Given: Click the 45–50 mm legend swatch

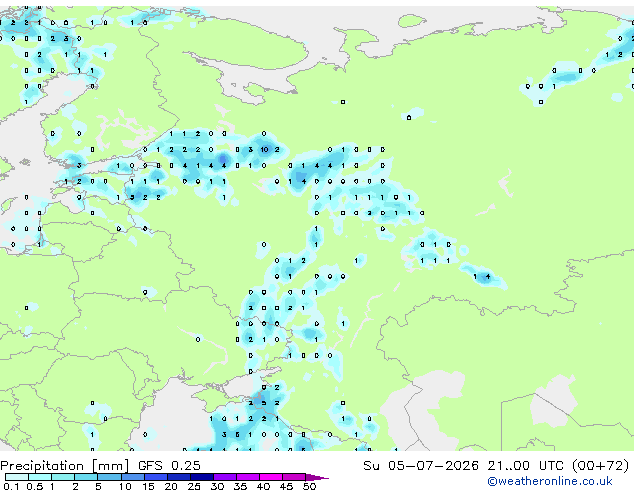Looking at the screenshot, I should pos(293,477).
